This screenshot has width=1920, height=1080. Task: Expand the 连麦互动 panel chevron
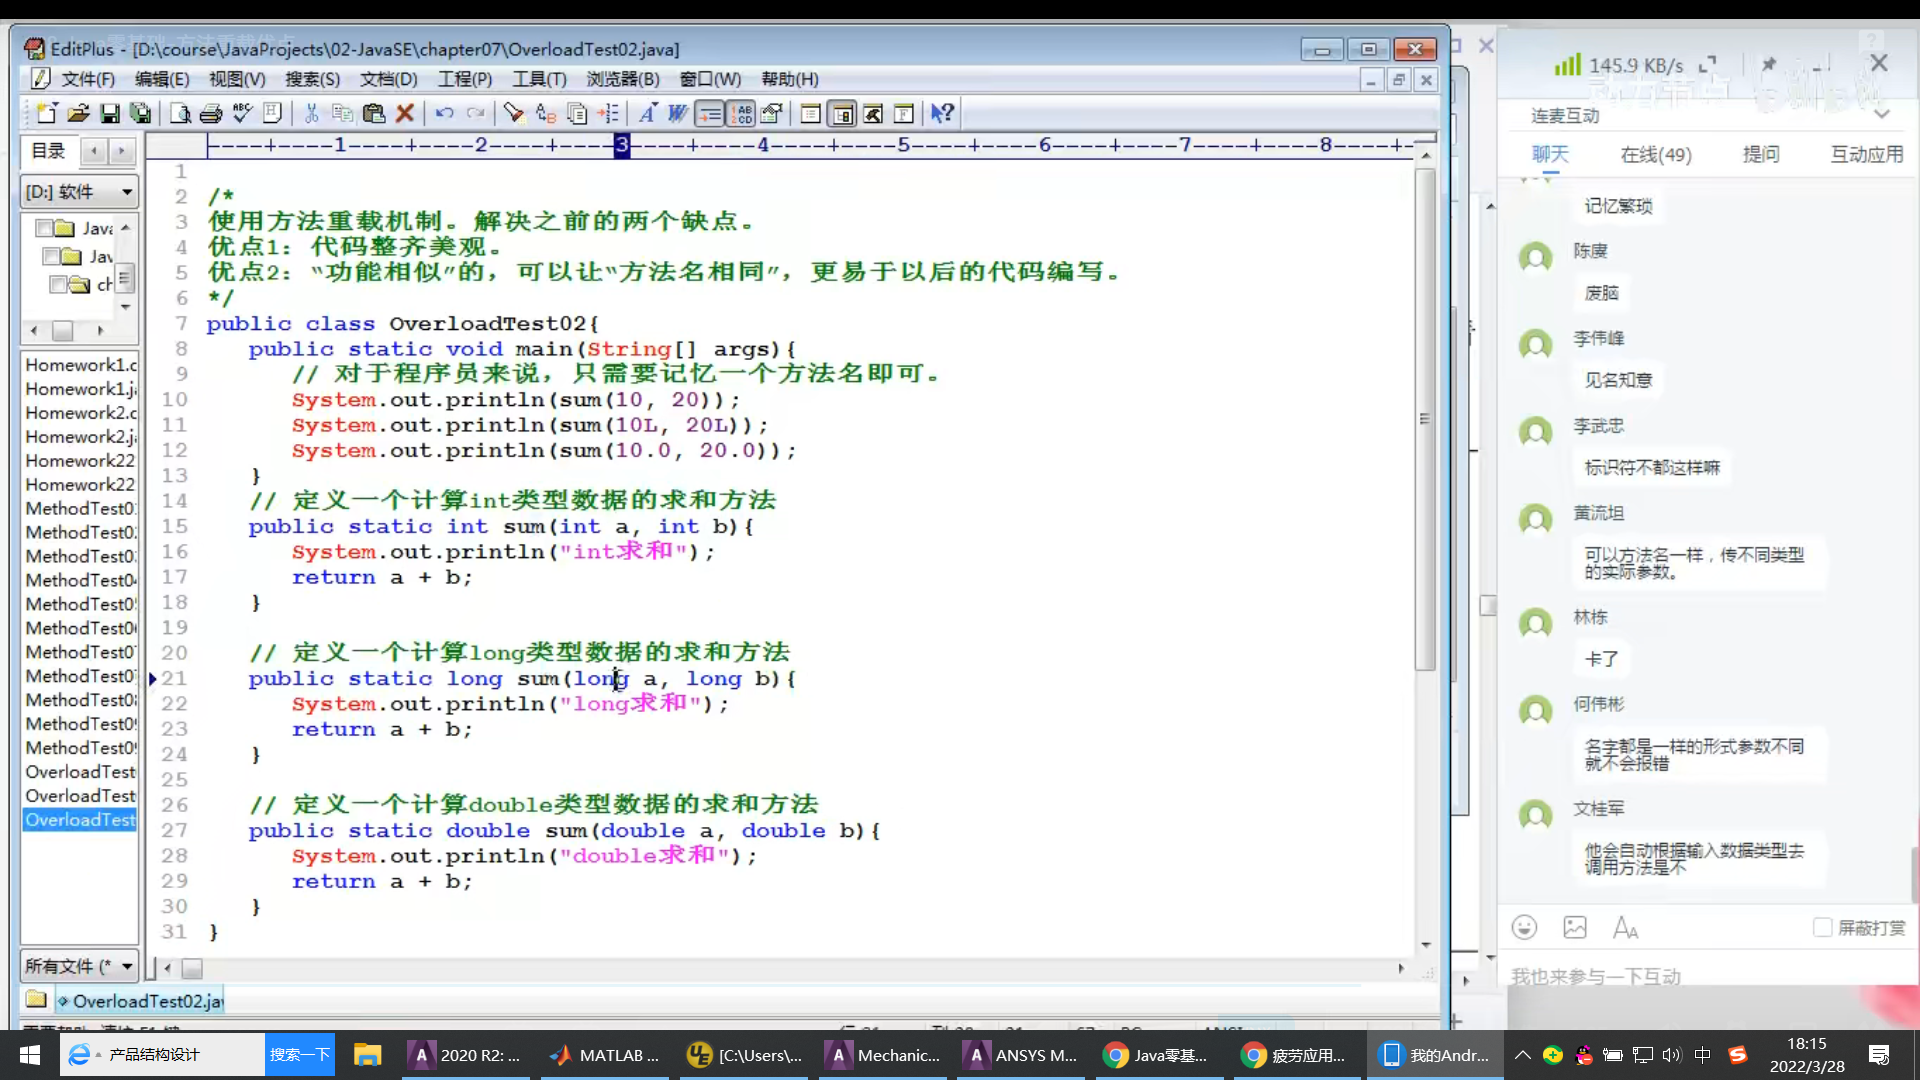click(x=1881, y=115)
